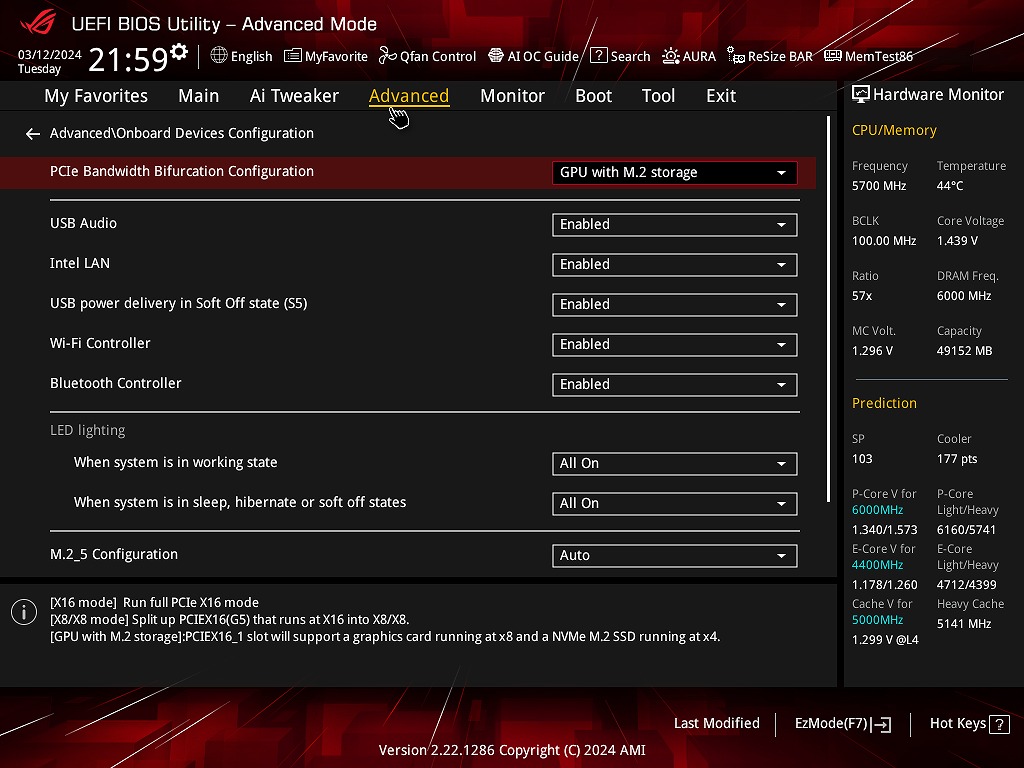Click the Prediction section heading

[x=884, y=403]
